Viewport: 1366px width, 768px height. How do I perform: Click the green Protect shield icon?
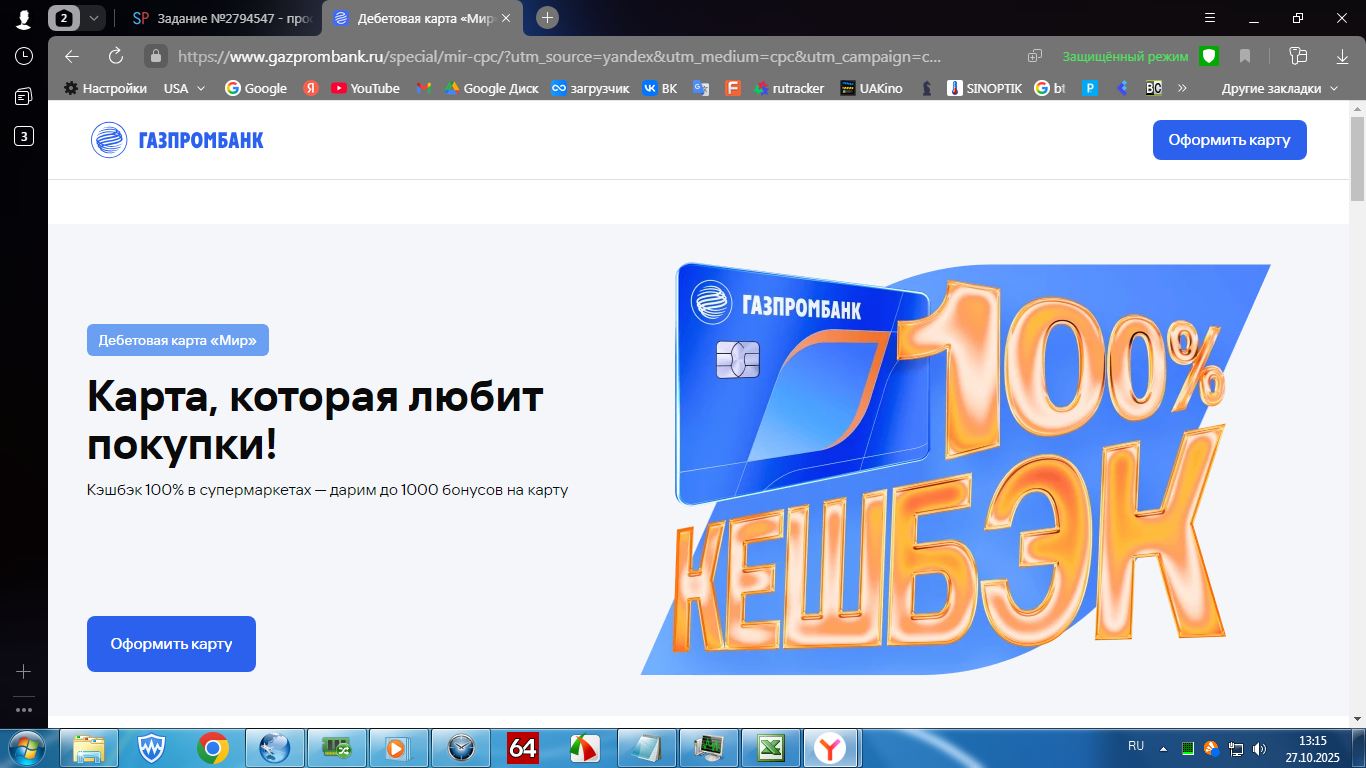point(1209,56)
